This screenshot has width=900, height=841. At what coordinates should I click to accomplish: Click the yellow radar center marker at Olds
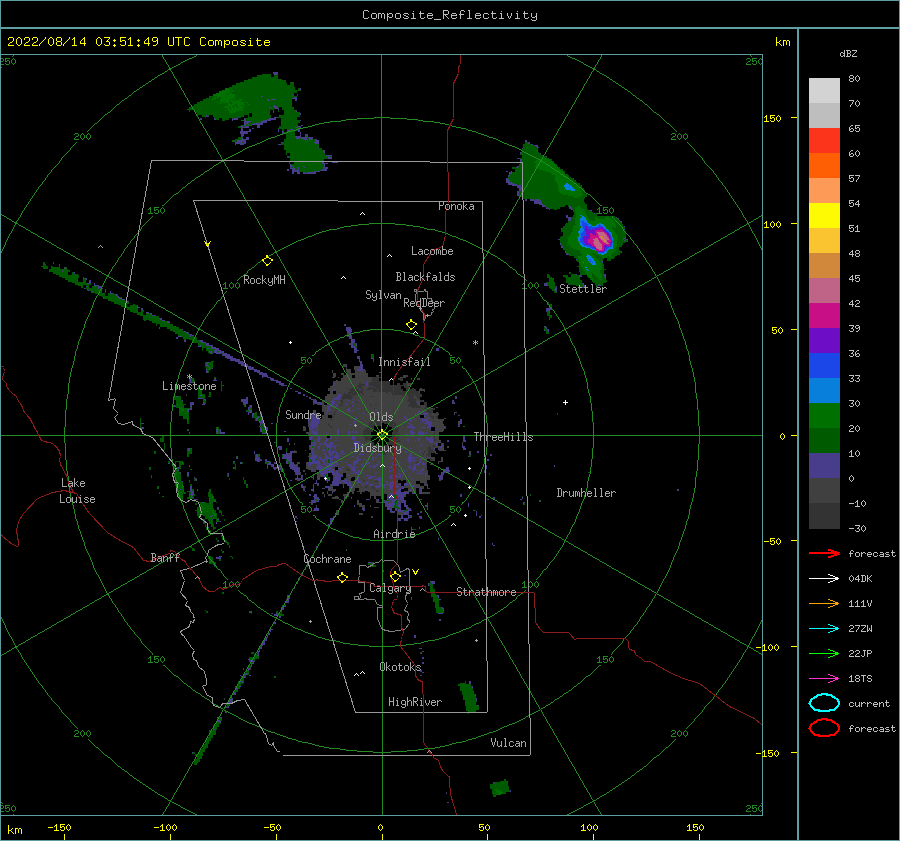pos(382,435)
